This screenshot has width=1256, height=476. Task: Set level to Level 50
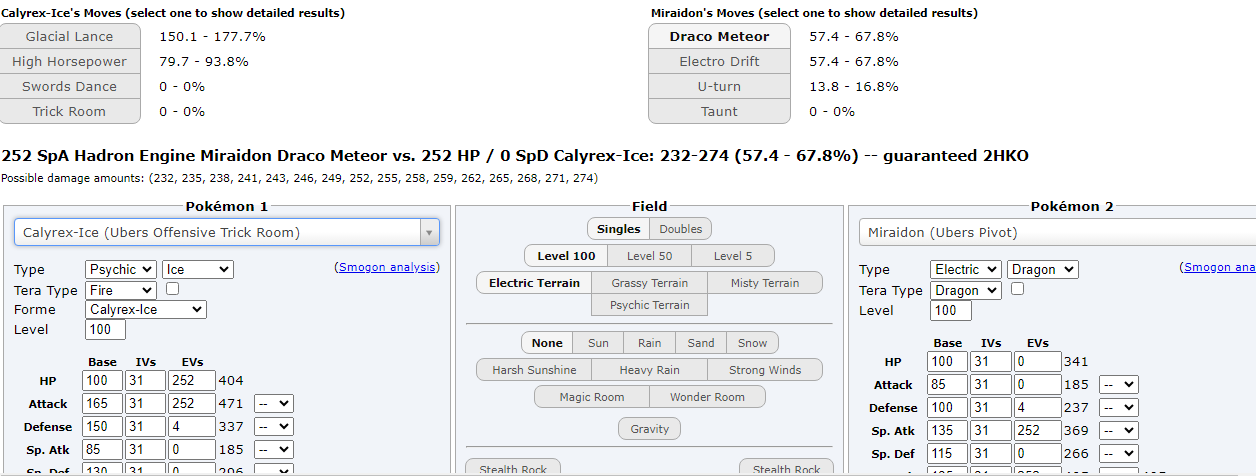pos(649,256)
